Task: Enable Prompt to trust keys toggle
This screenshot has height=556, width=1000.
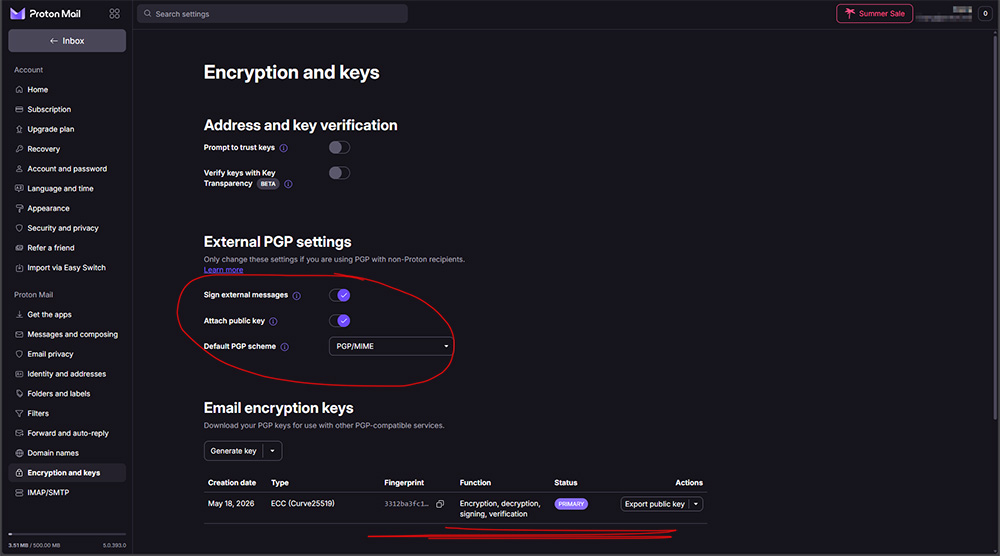Action: click(339, 147)
